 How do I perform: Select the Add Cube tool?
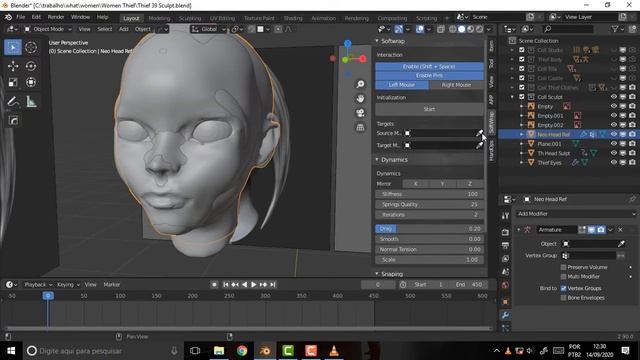(x=13, y=120)
